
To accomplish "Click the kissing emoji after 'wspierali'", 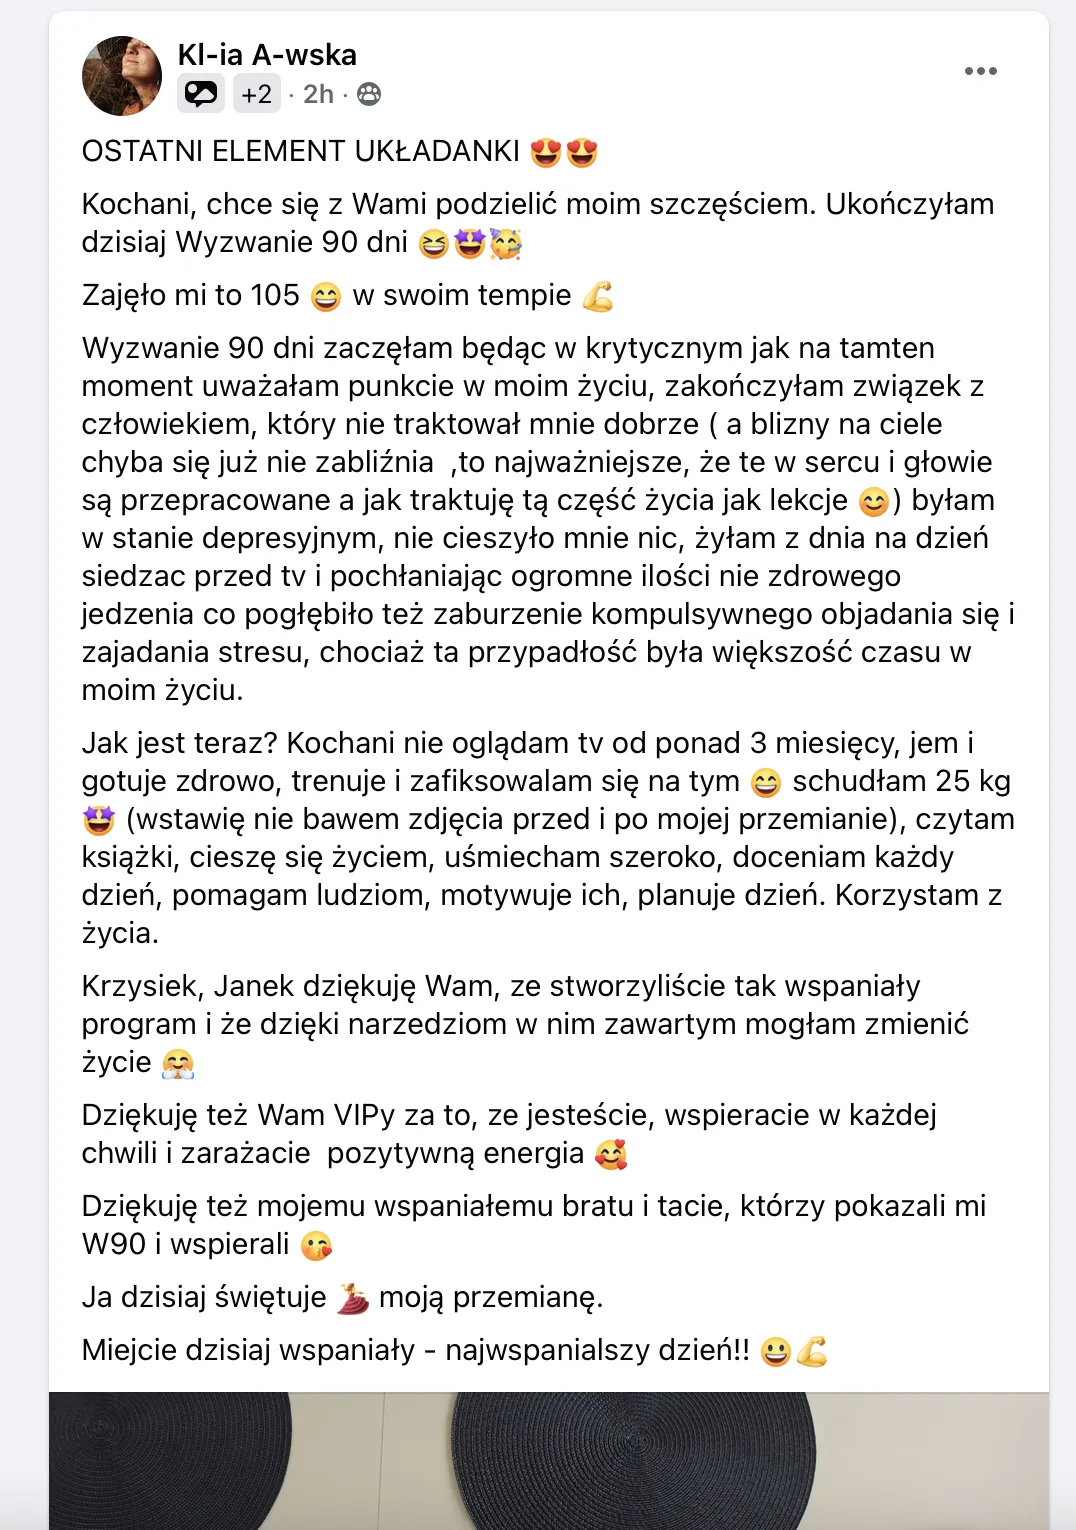I will click(316, 1245).
